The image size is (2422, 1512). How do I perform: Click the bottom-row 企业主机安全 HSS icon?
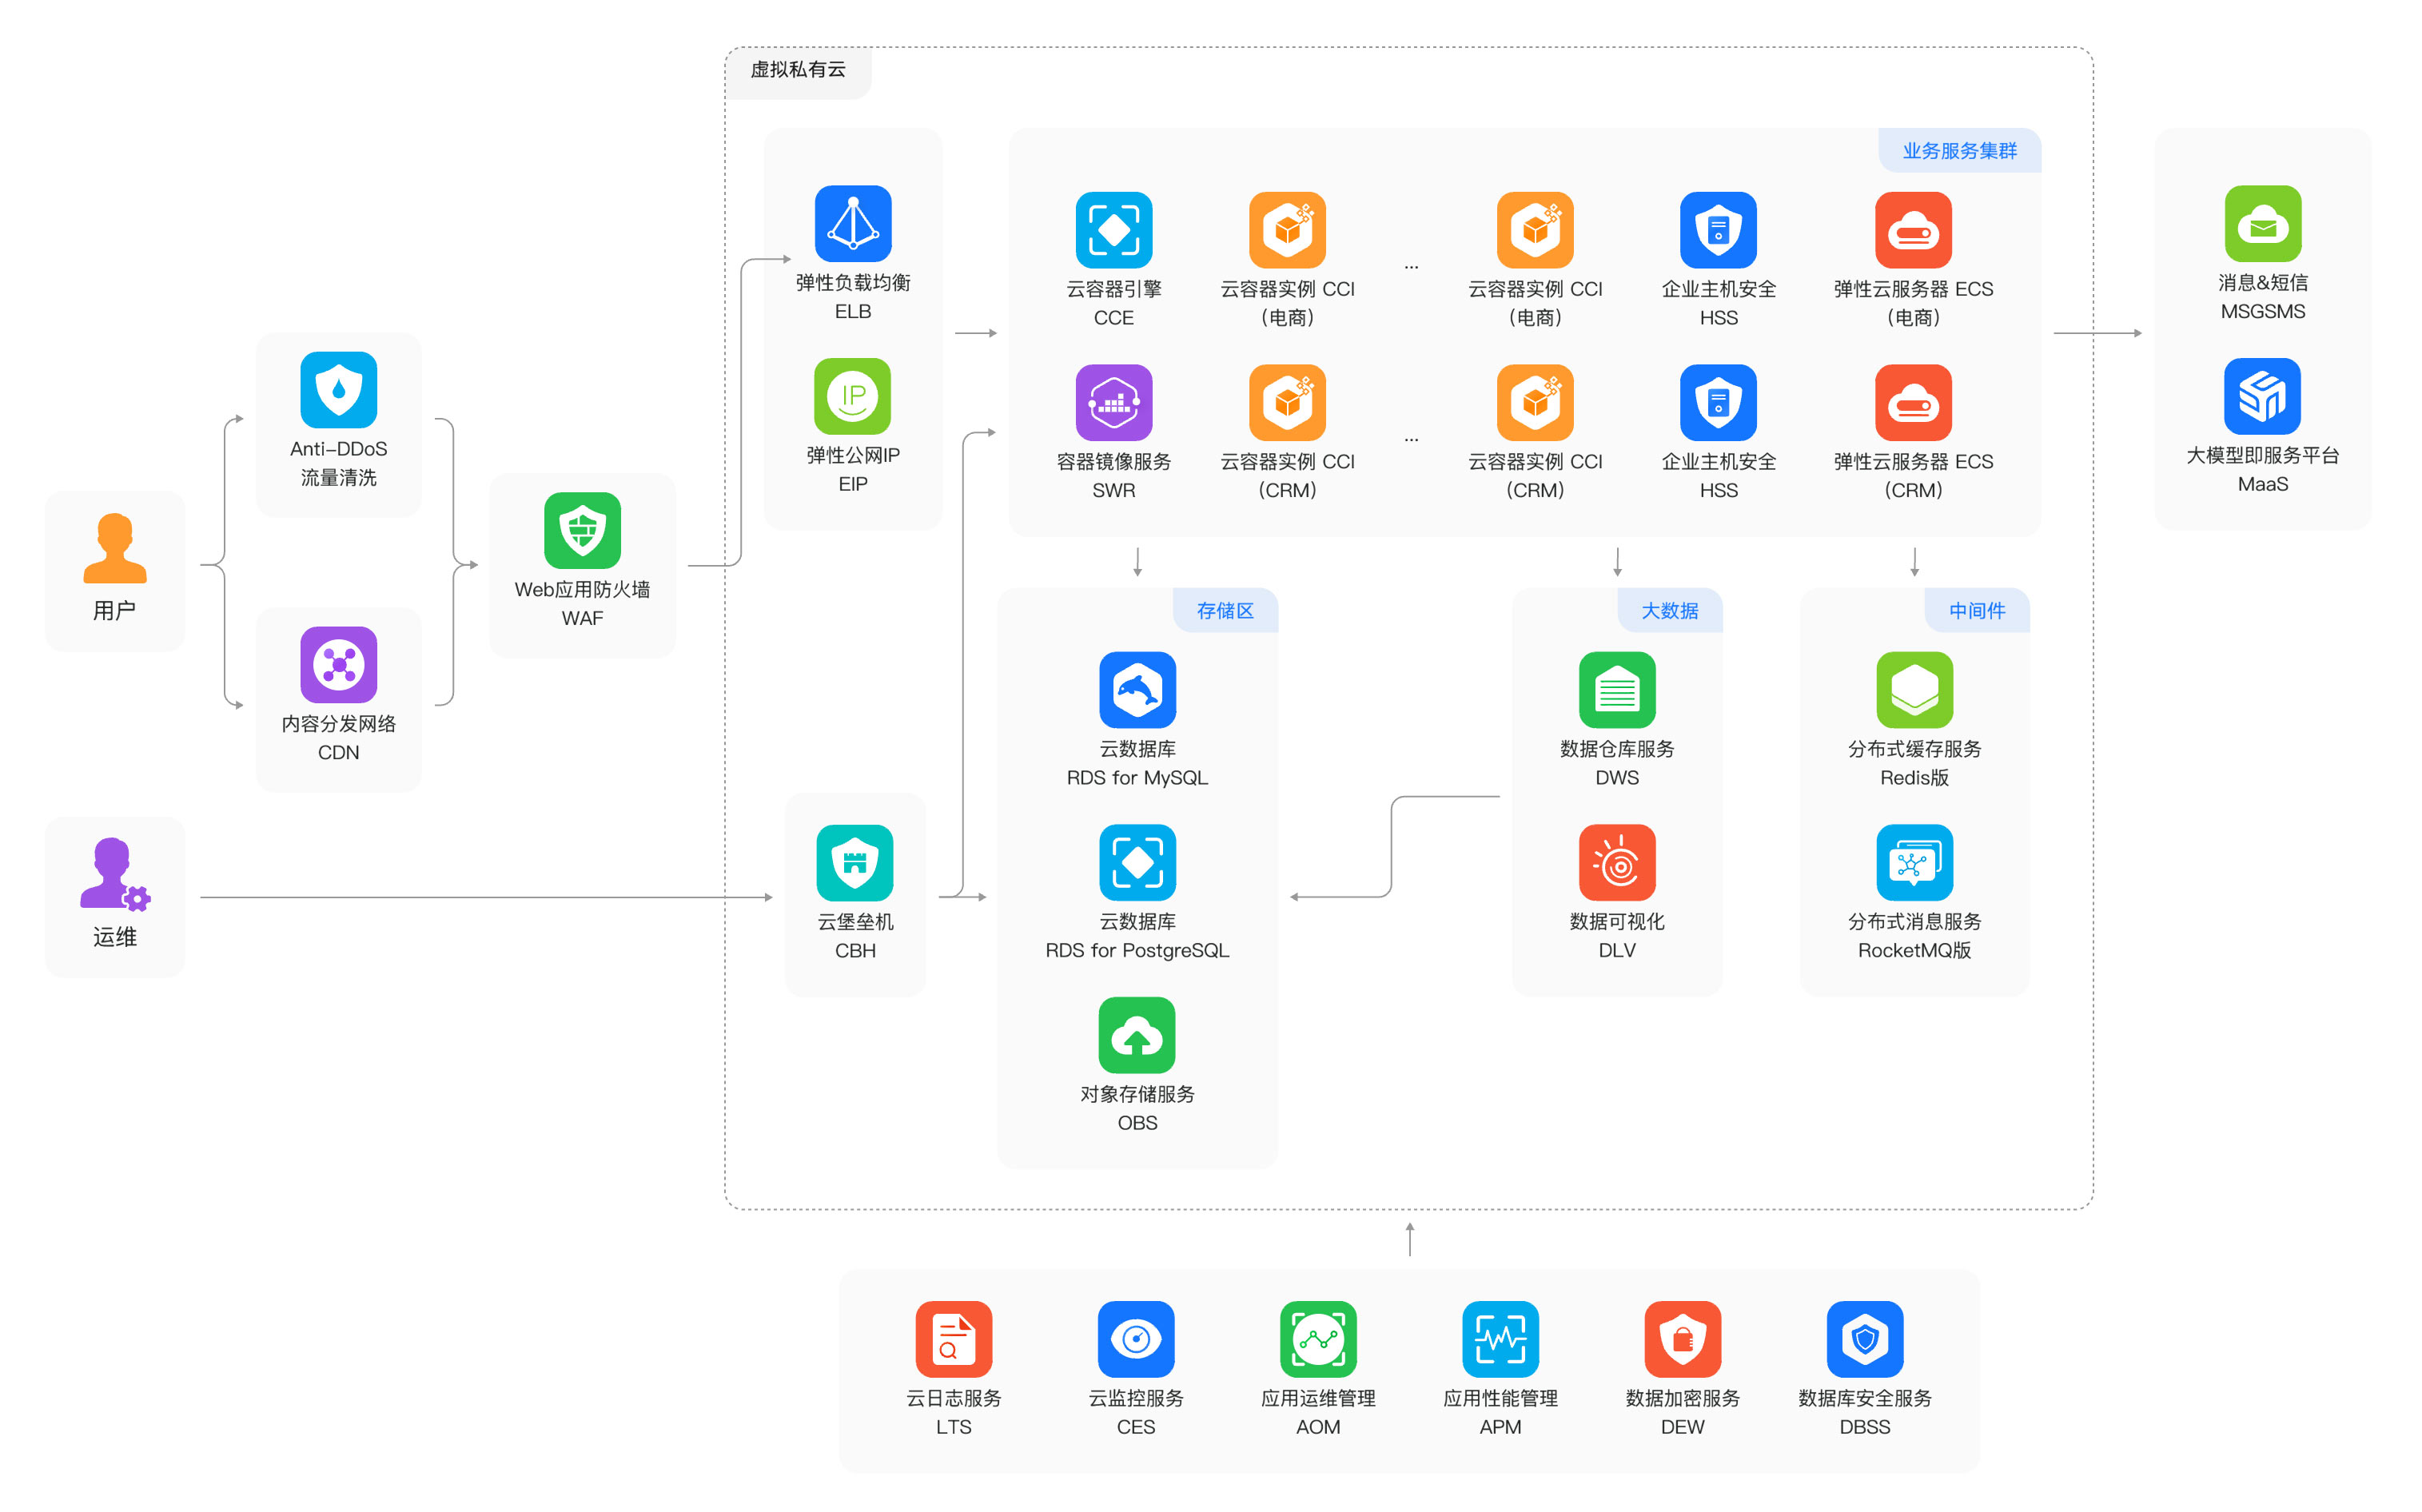(1718, 403)
